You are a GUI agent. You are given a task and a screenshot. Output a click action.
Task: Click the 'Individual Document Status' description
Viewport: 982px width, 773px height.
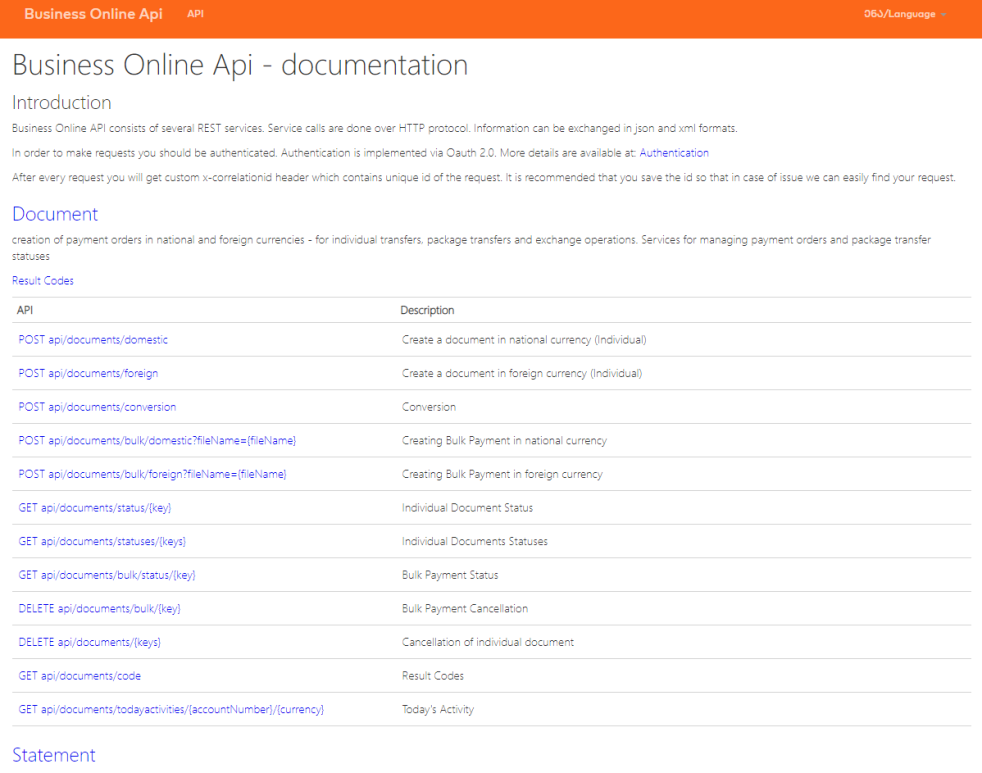tap(467, 508)
